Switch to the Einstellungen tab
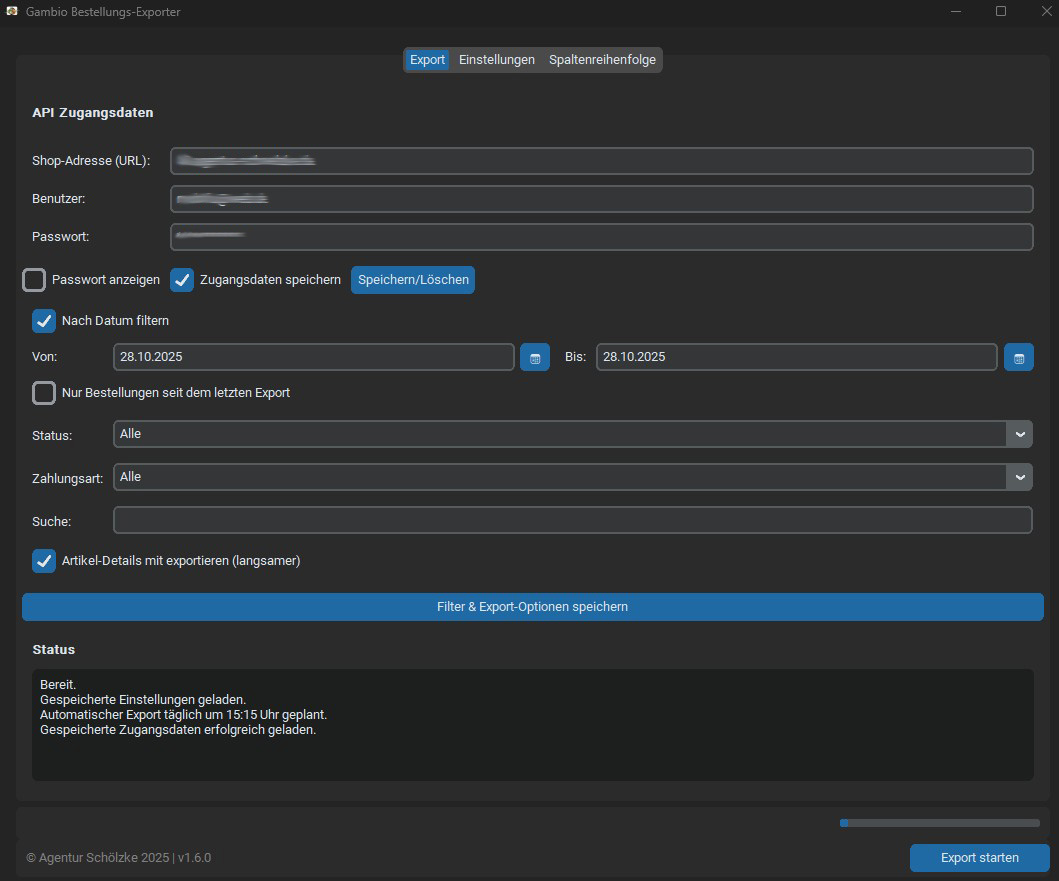Screen dimensions: 1059x881 click(x=496, y=60)
